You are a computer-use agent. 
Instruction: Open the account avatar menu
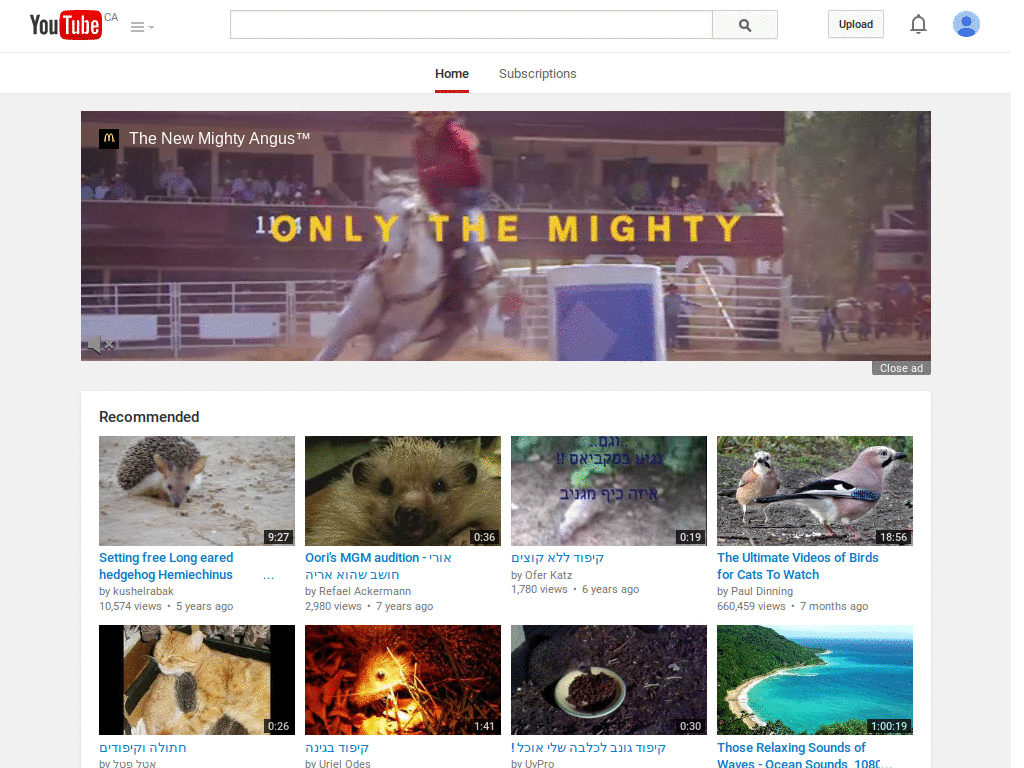(x=966, y=24)
